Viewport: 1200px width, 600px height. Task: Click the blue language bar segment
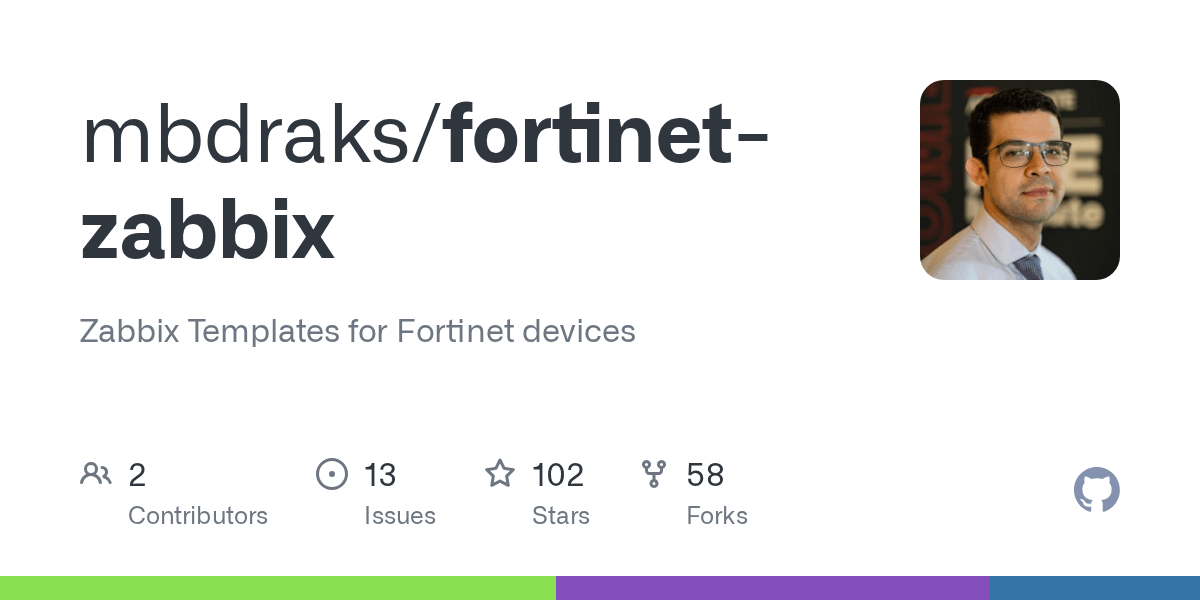(x=1095, y=588)
